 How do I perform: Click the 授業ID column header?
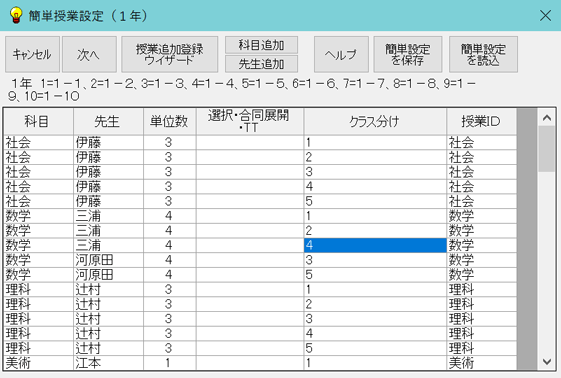[x=482, y=122]
